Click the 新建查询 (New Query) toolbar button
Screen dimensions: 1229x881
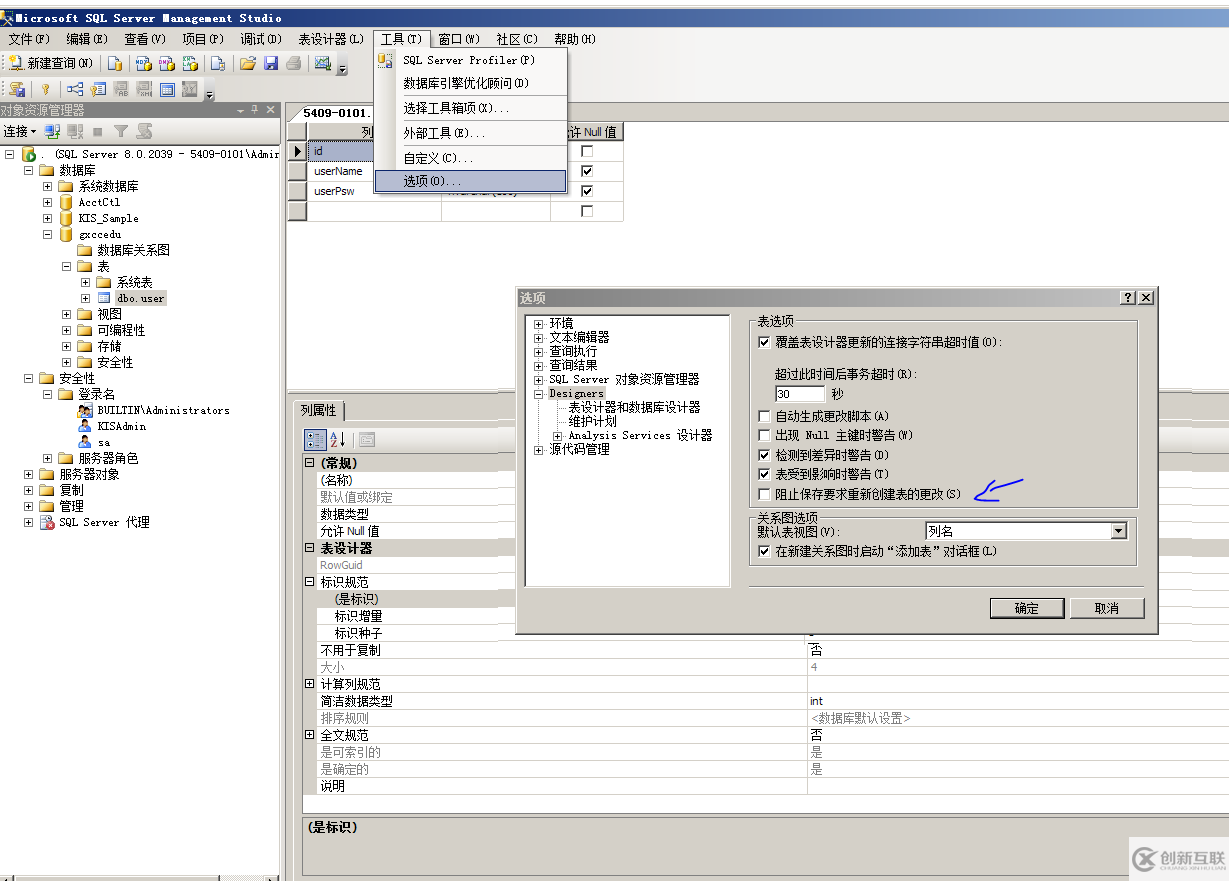coord(51,63)
